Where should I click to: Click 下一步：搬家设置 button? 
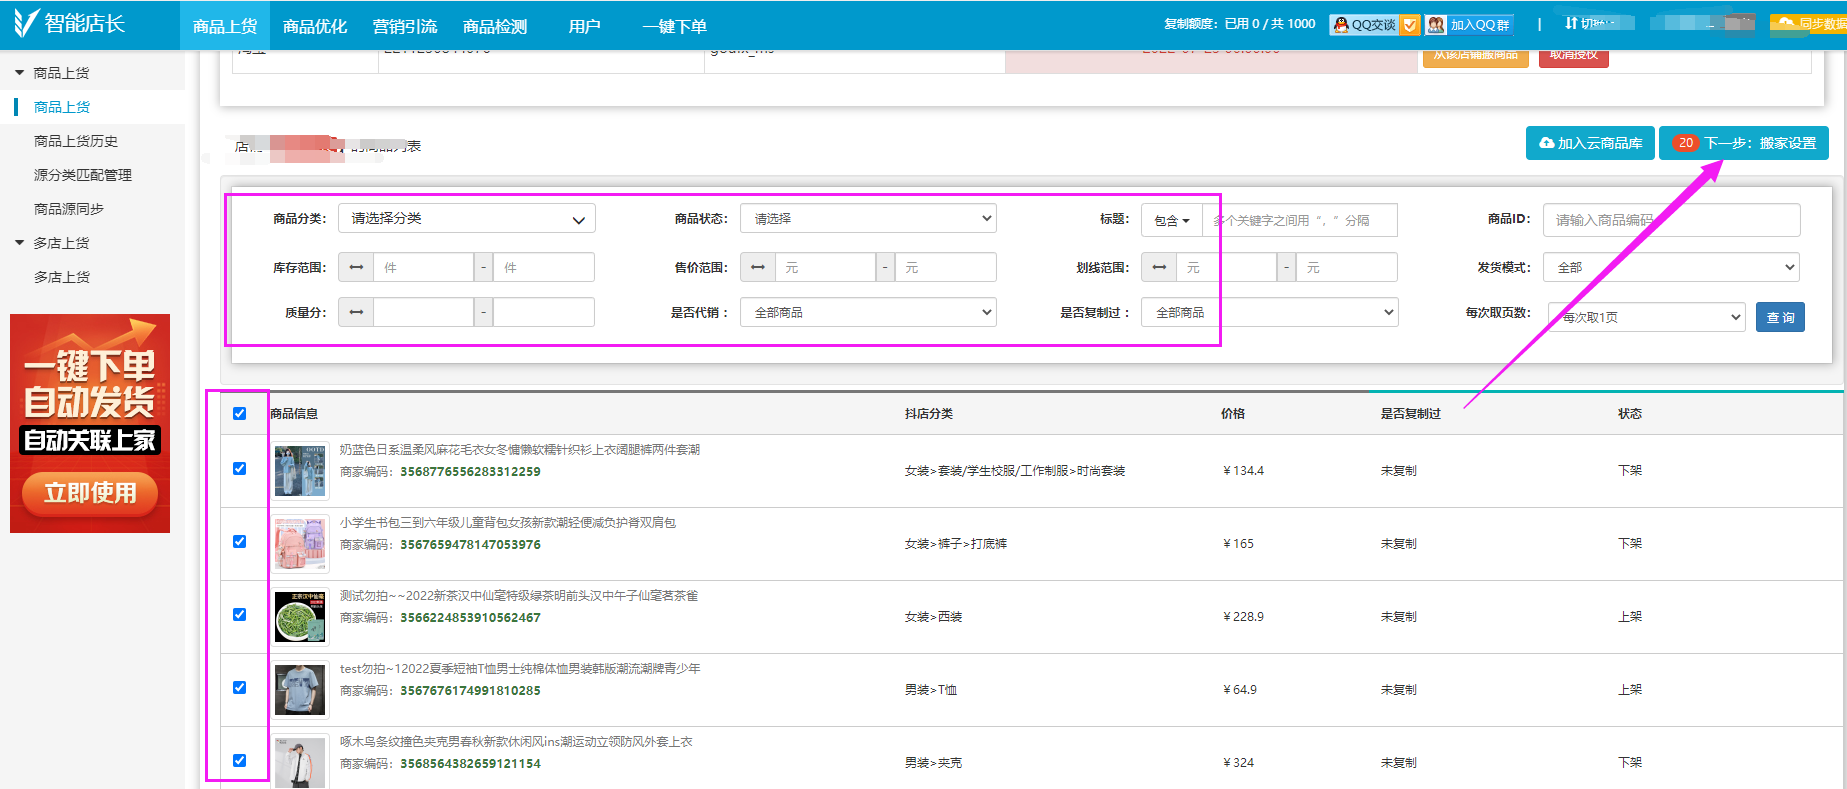(1744, 143)
